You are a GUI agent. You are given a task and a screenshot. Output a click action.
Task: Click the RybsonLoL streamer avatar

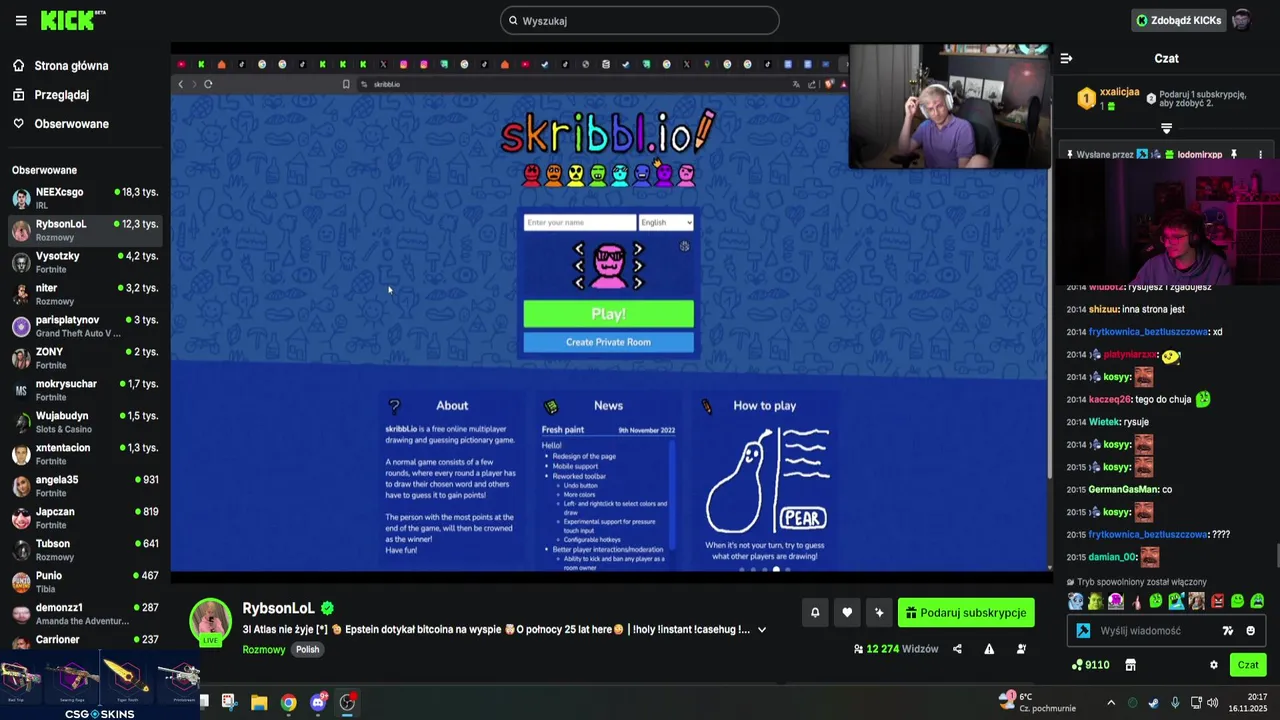[x=211, y=622]
